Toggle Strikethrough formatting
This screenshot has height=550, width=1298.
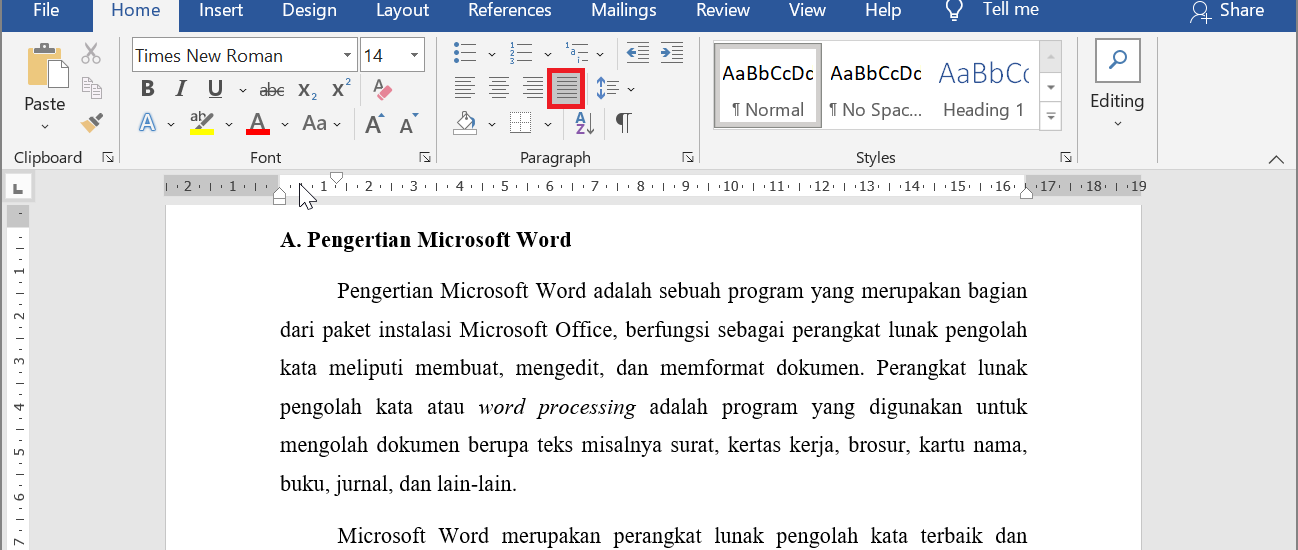point(272,90)
